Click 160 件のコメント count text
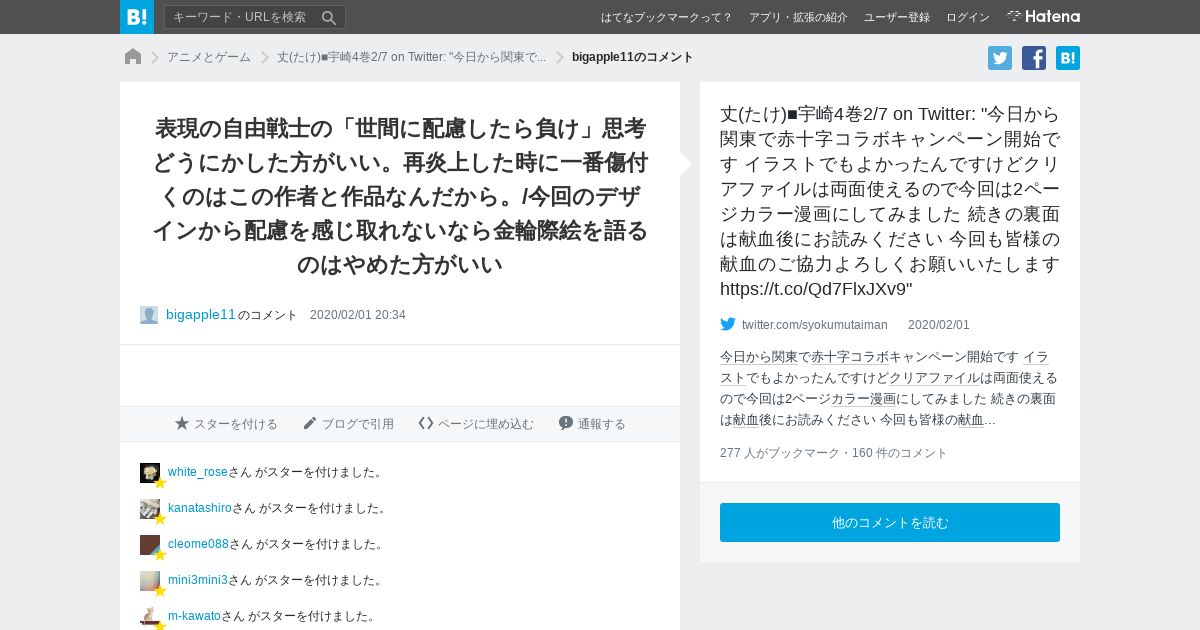1200x630 pixels. [899, 453]
